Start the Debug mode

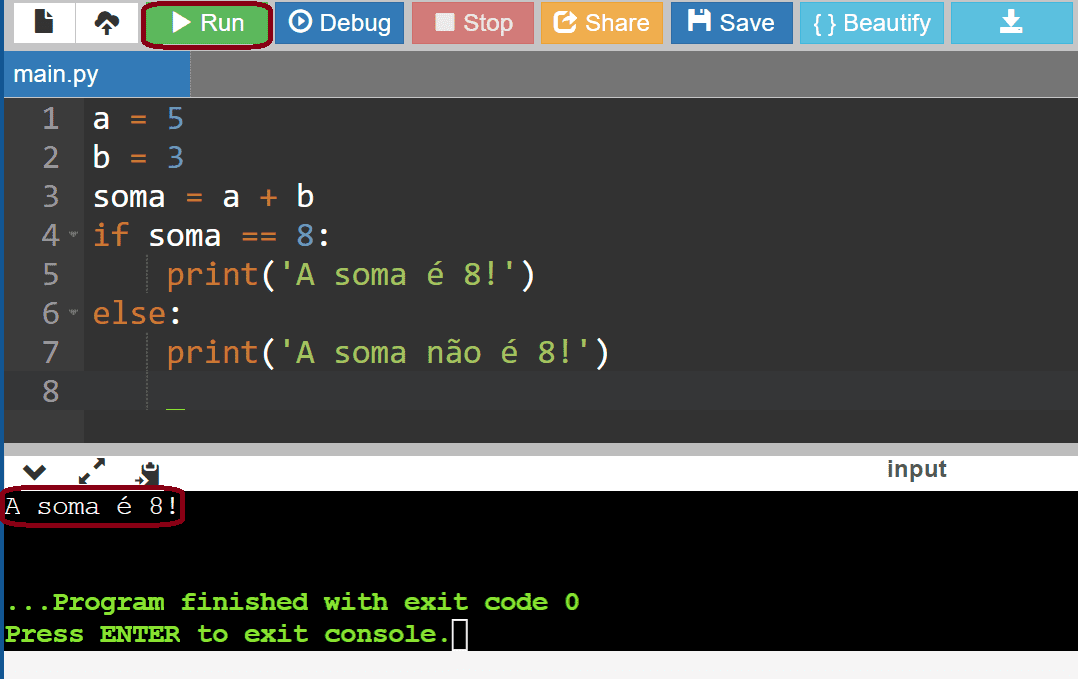coord(339,23)
